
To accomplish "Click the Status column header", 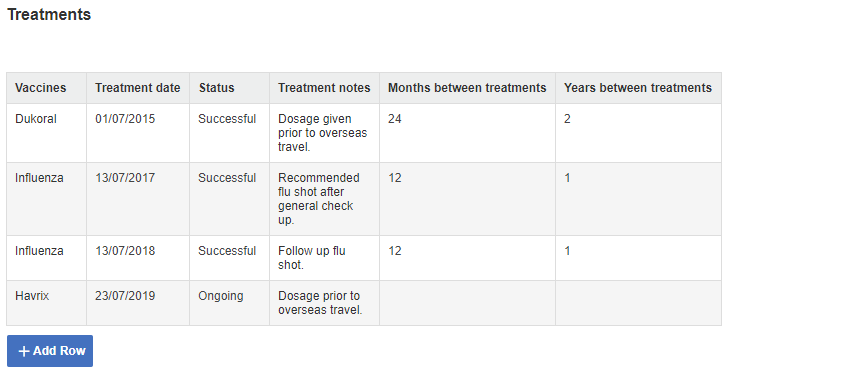I will (x=229, y=88).
